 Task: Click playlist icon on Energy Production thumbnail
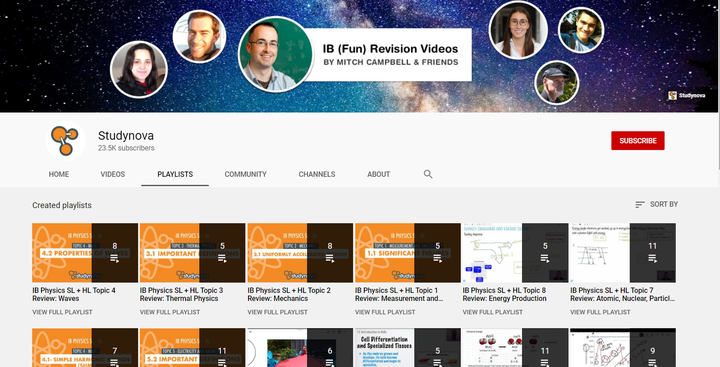tap(545, 259)
